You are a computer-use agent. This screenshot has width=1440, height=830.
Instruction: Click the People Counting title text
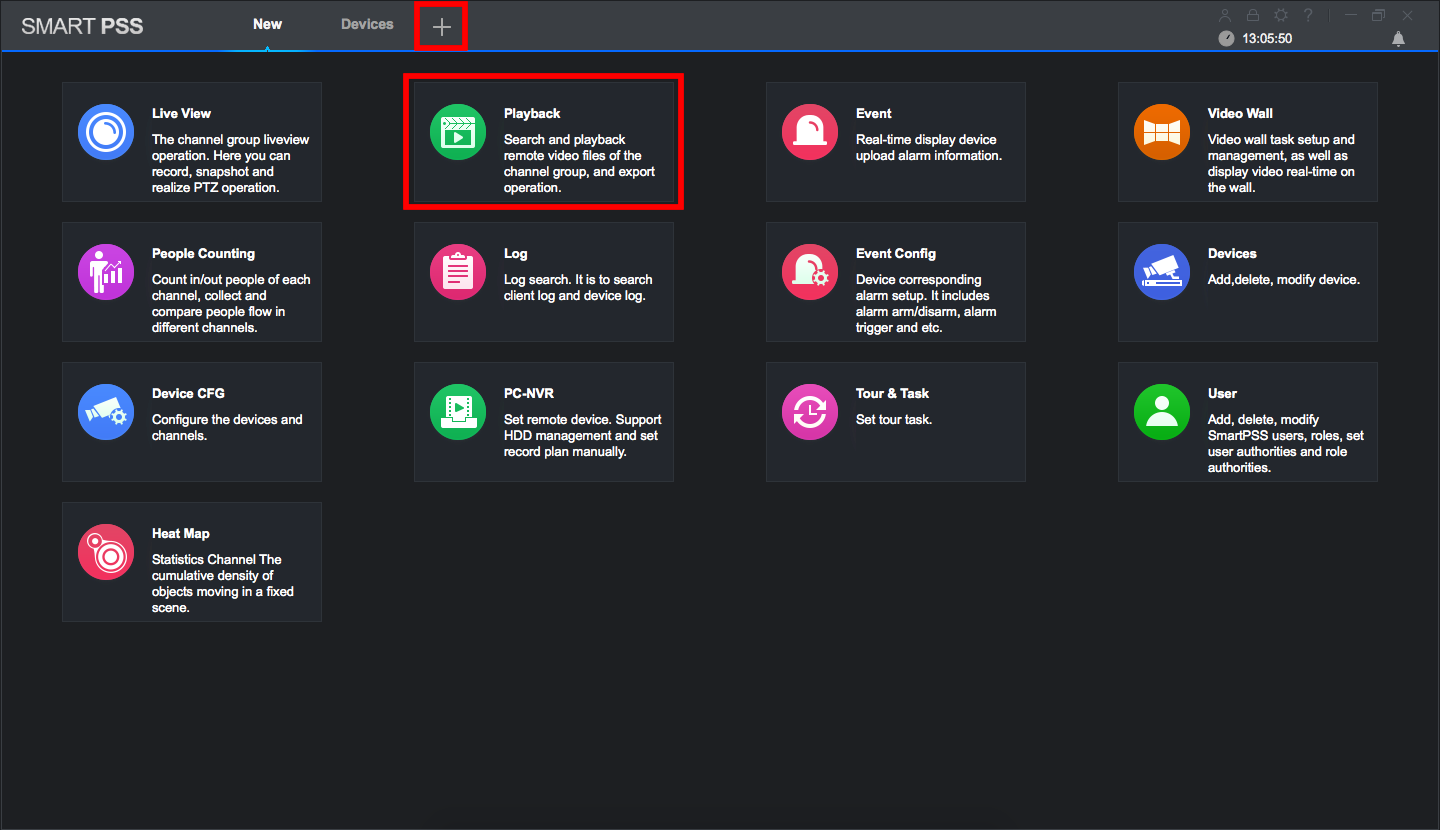pos(203,253)
